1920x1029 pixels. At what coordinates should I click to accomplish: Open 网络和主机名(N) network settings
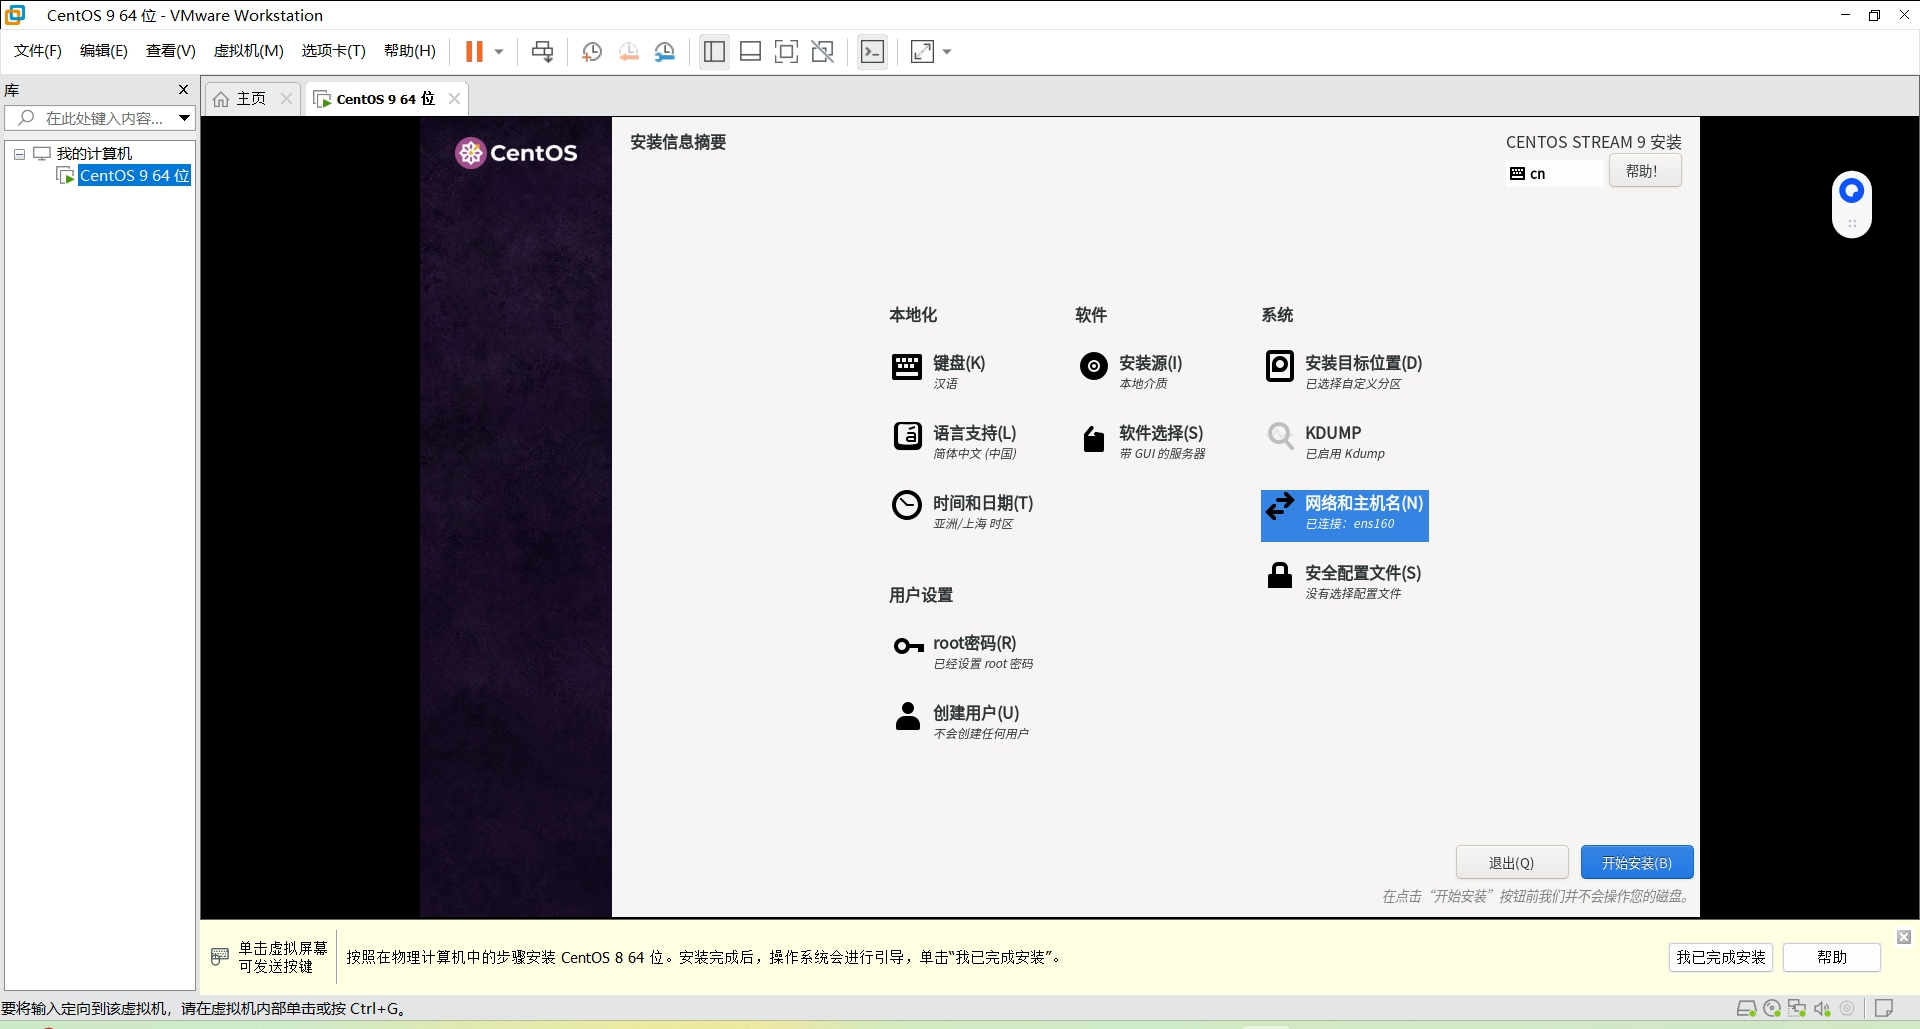pyautogui.click(x=1345, y=515)
